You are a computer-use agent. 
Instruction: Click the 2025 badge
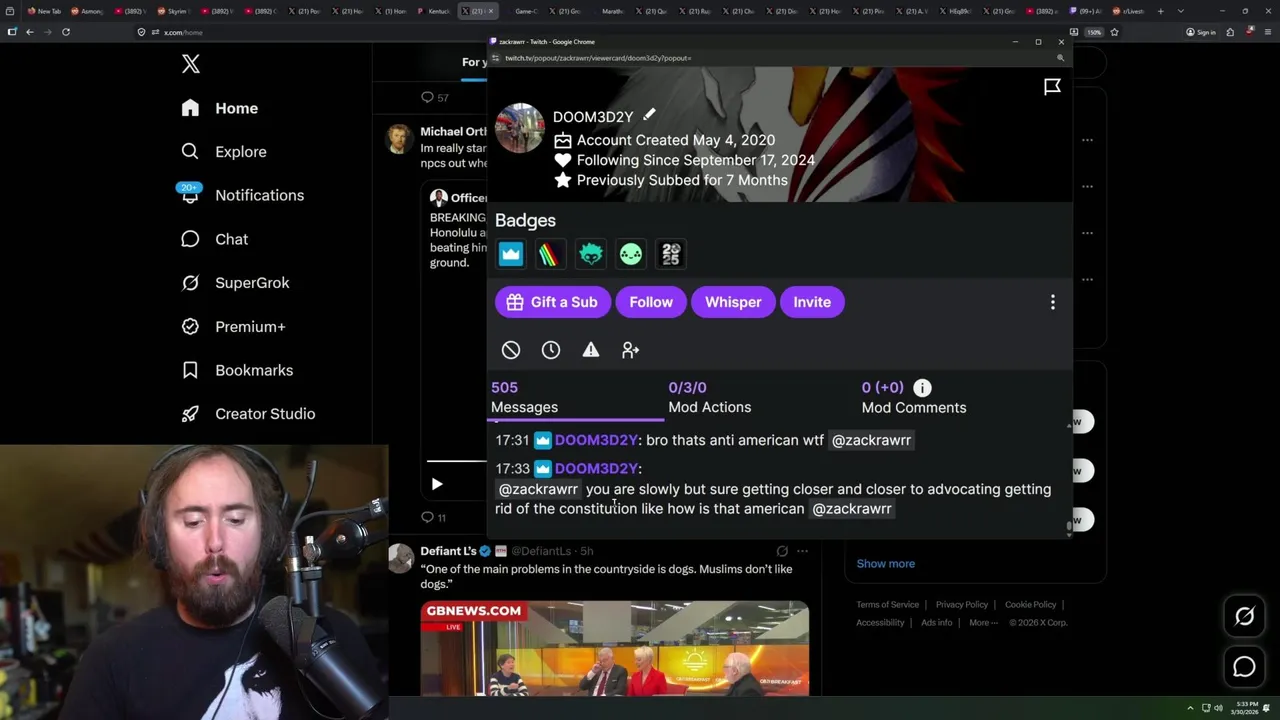click(671, 254)
